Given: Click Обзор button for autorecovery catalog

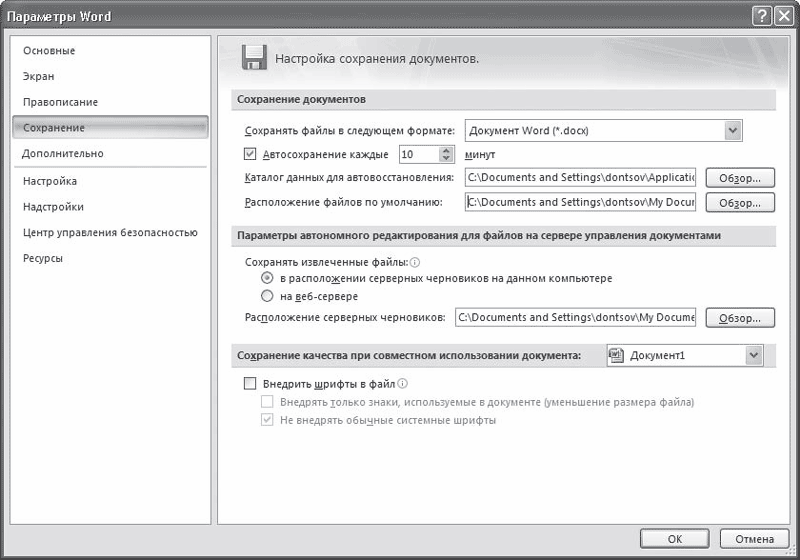Looking at the screenshot, I should [x=740, y=178].
